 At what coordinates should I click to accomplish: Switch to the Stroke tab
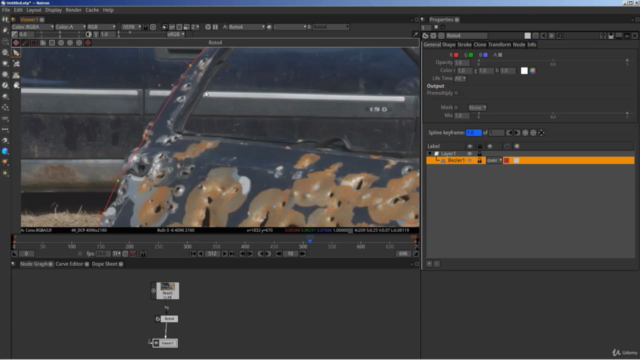464,44
